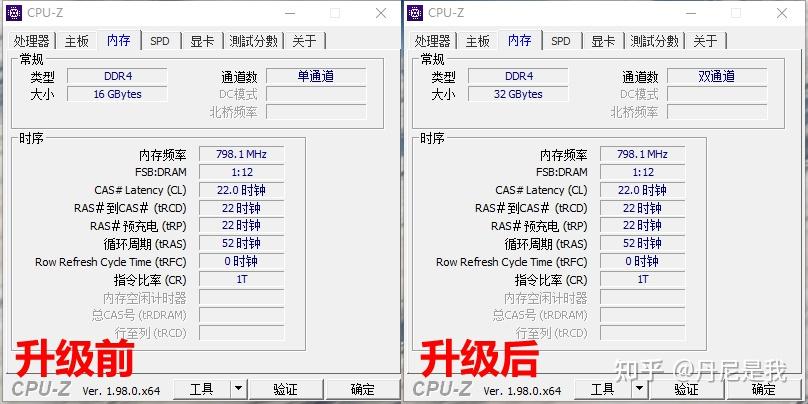Click tRCD 22 时钟 value in right window
Viewport: 808px width, 404px height.
[643, 208]
